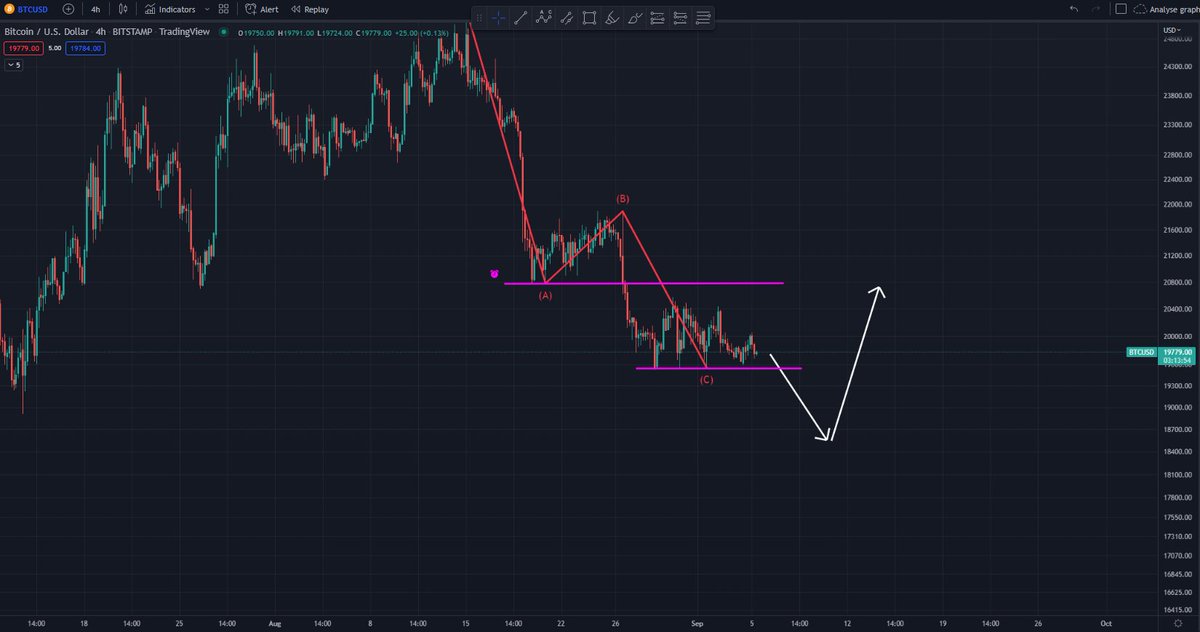Select the Trend Line drawing tool
The image size is (1200, 632).
point(520,17)
